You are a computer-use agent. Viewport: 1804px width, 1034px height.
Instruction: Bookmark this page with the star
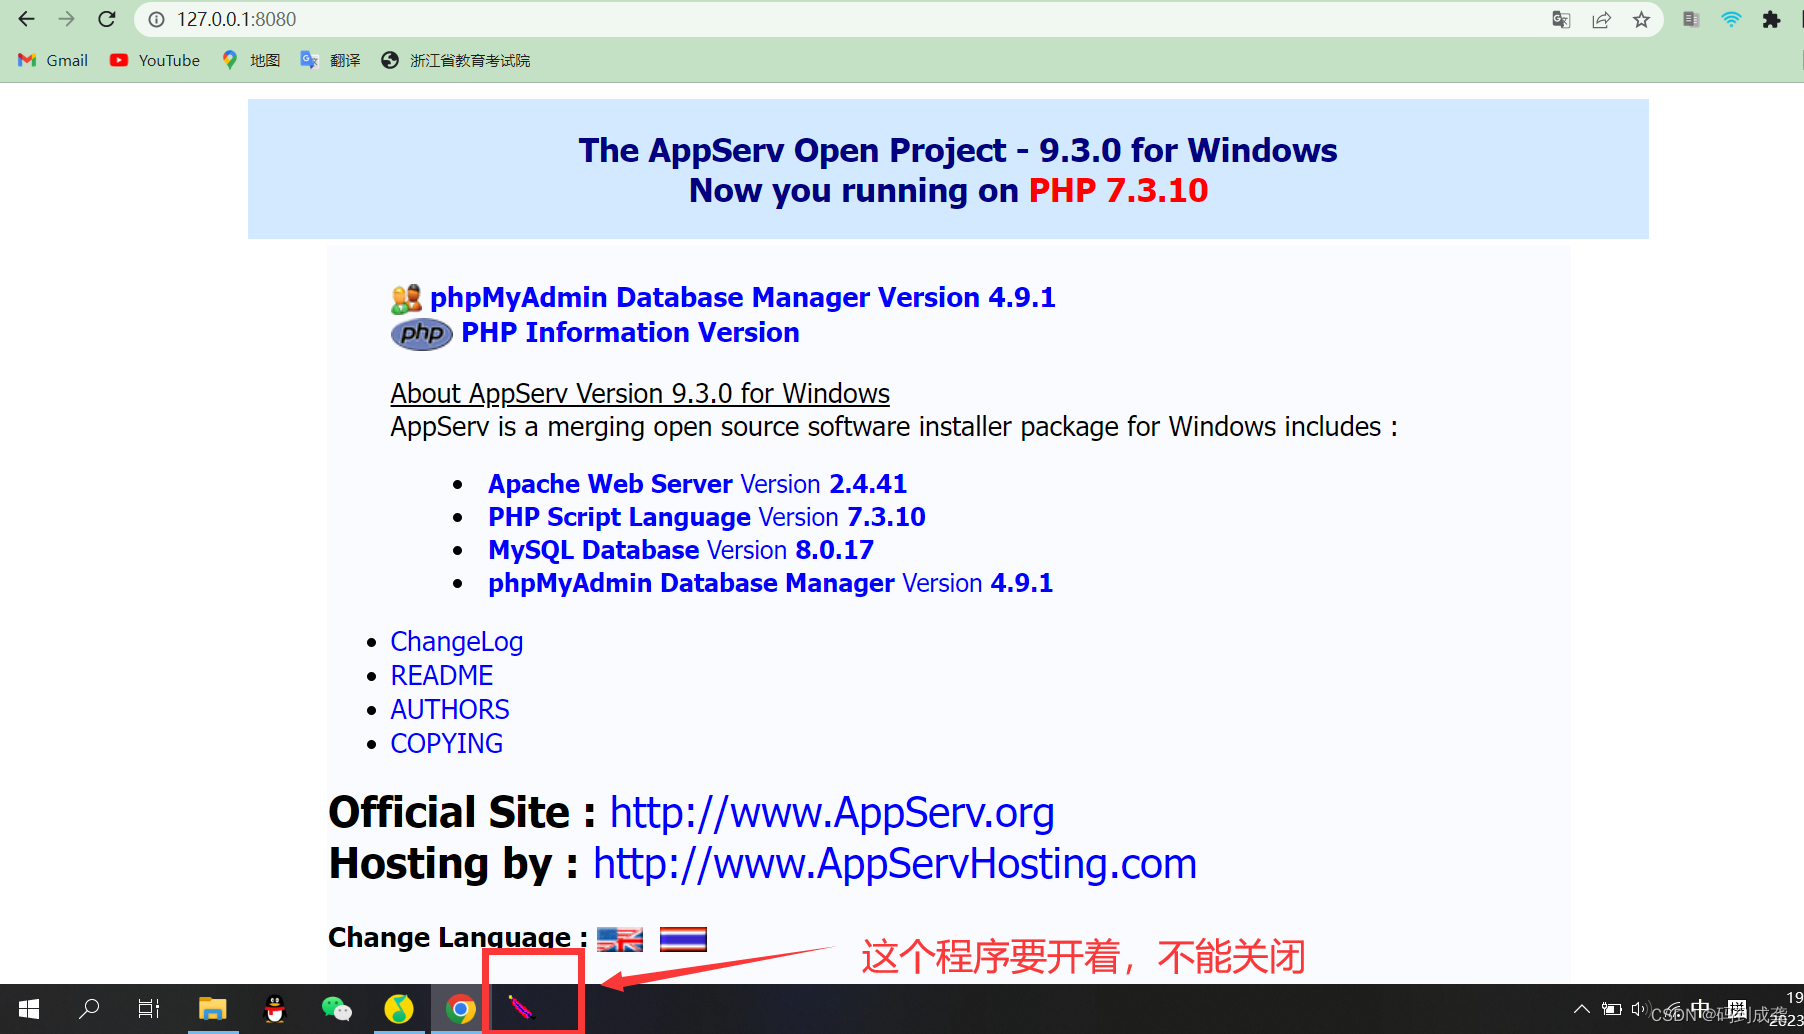[x=1641, y=19]
